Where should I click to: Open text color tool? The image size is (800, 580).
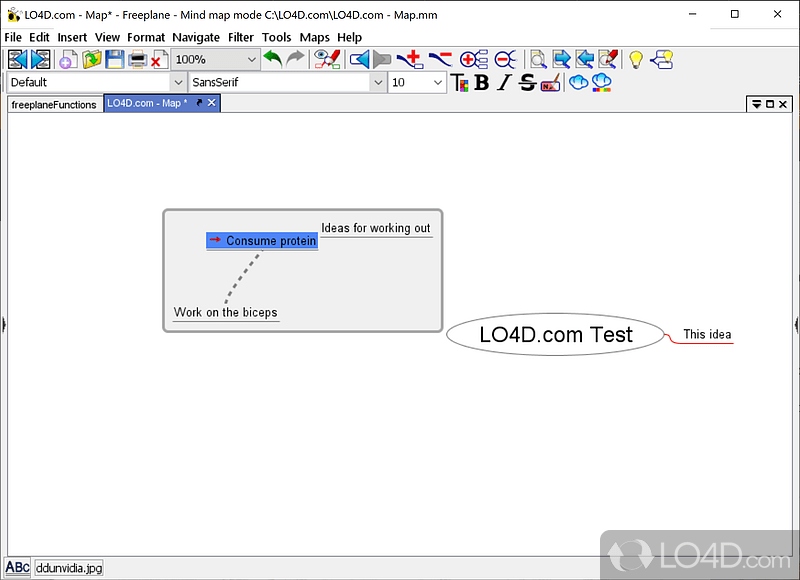[460, 83]
